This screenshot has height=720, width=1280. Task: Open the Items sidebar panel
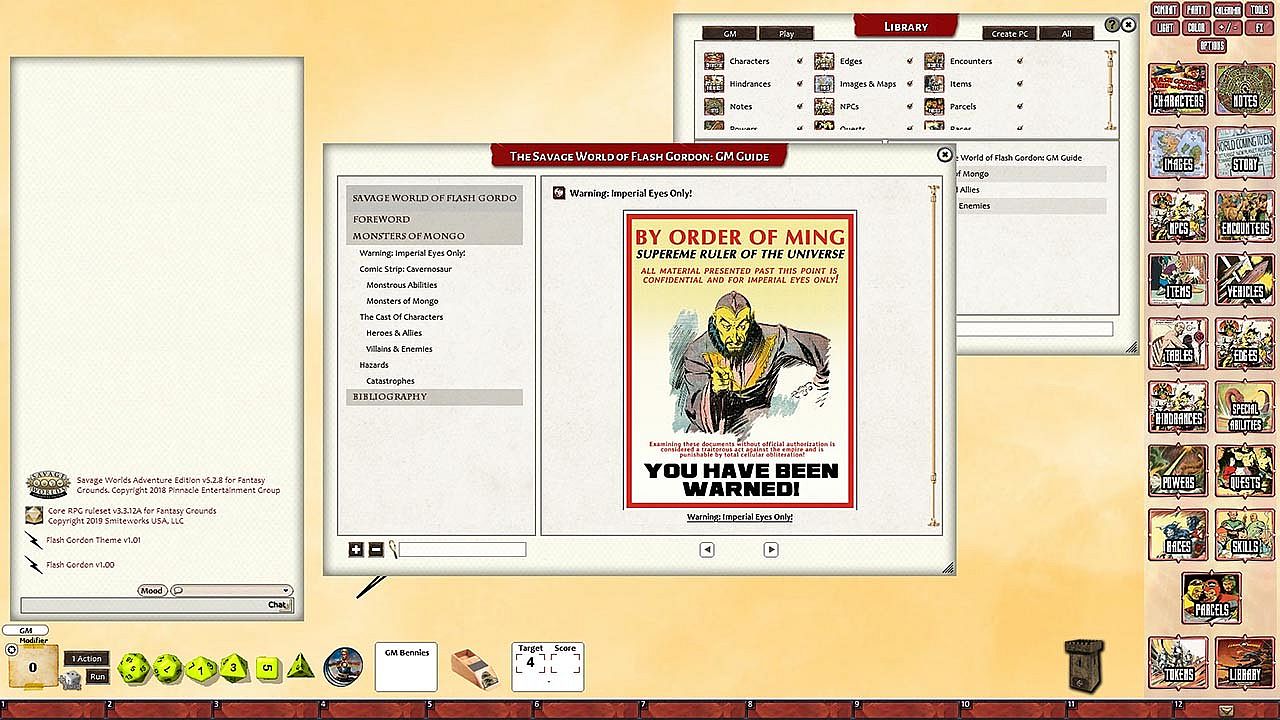[1178, 281]
